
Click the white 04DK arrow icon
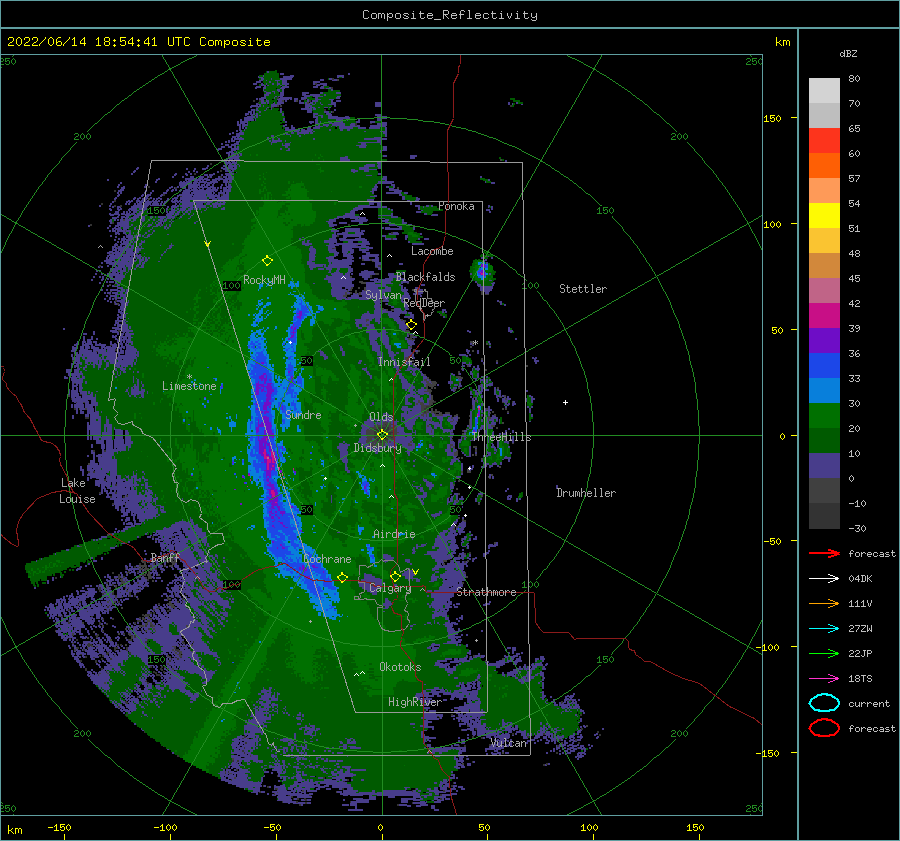pos(824,578)
